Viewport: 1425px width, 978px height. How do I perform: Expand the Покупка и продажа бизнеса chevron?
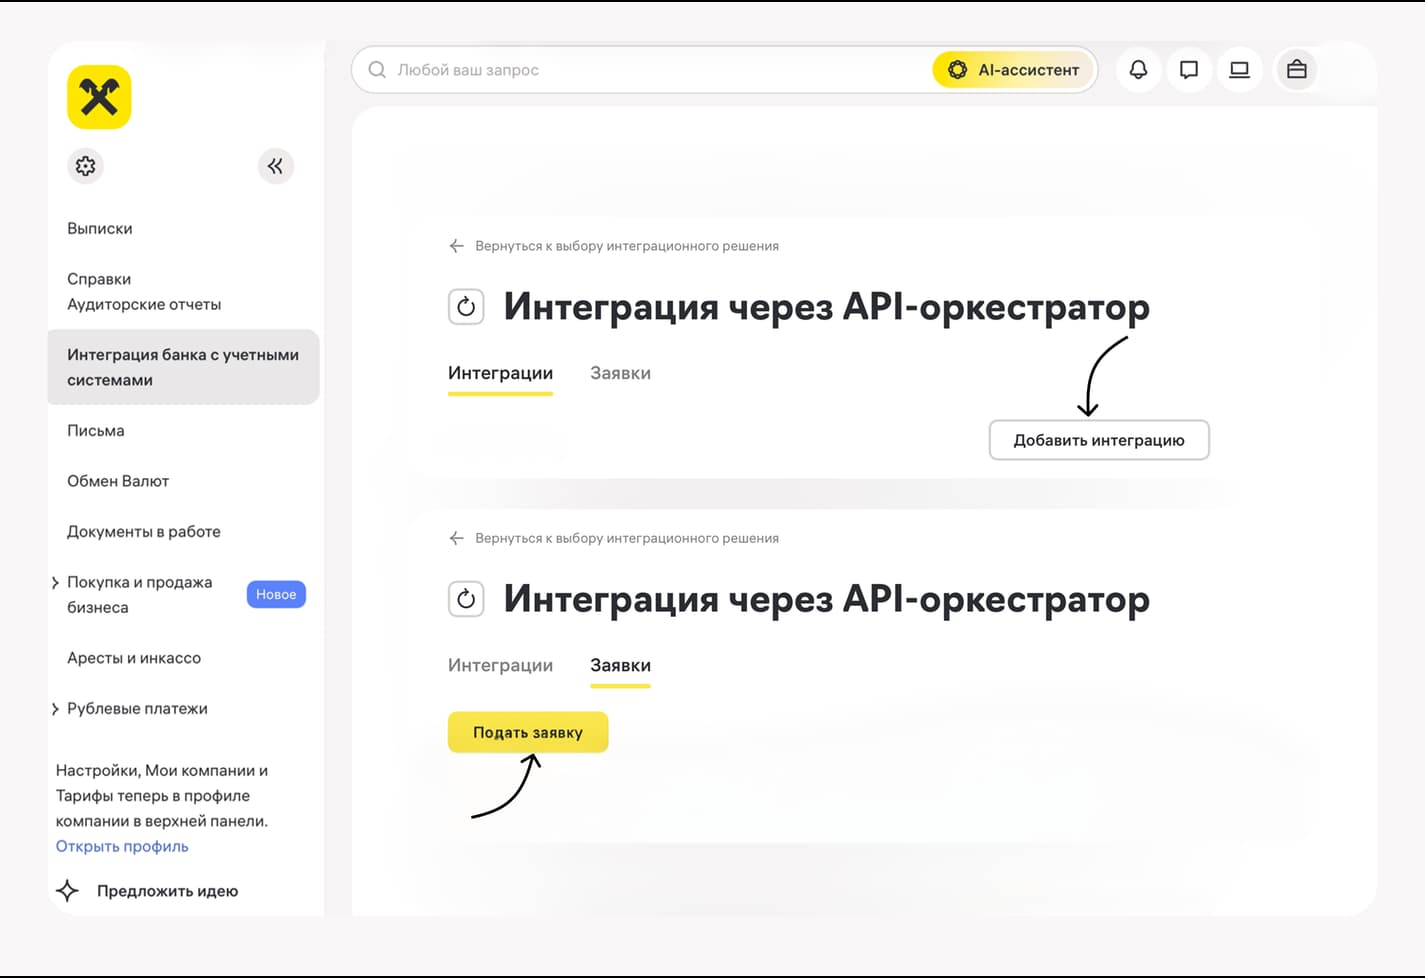click(55, 583)
